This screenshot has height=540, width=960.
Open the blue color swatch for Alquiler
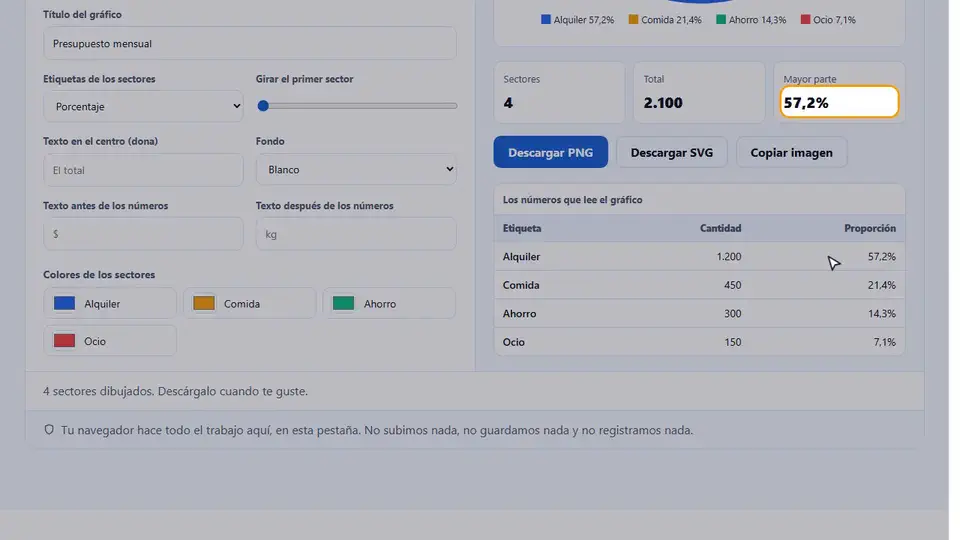click(x=64, y=304)
